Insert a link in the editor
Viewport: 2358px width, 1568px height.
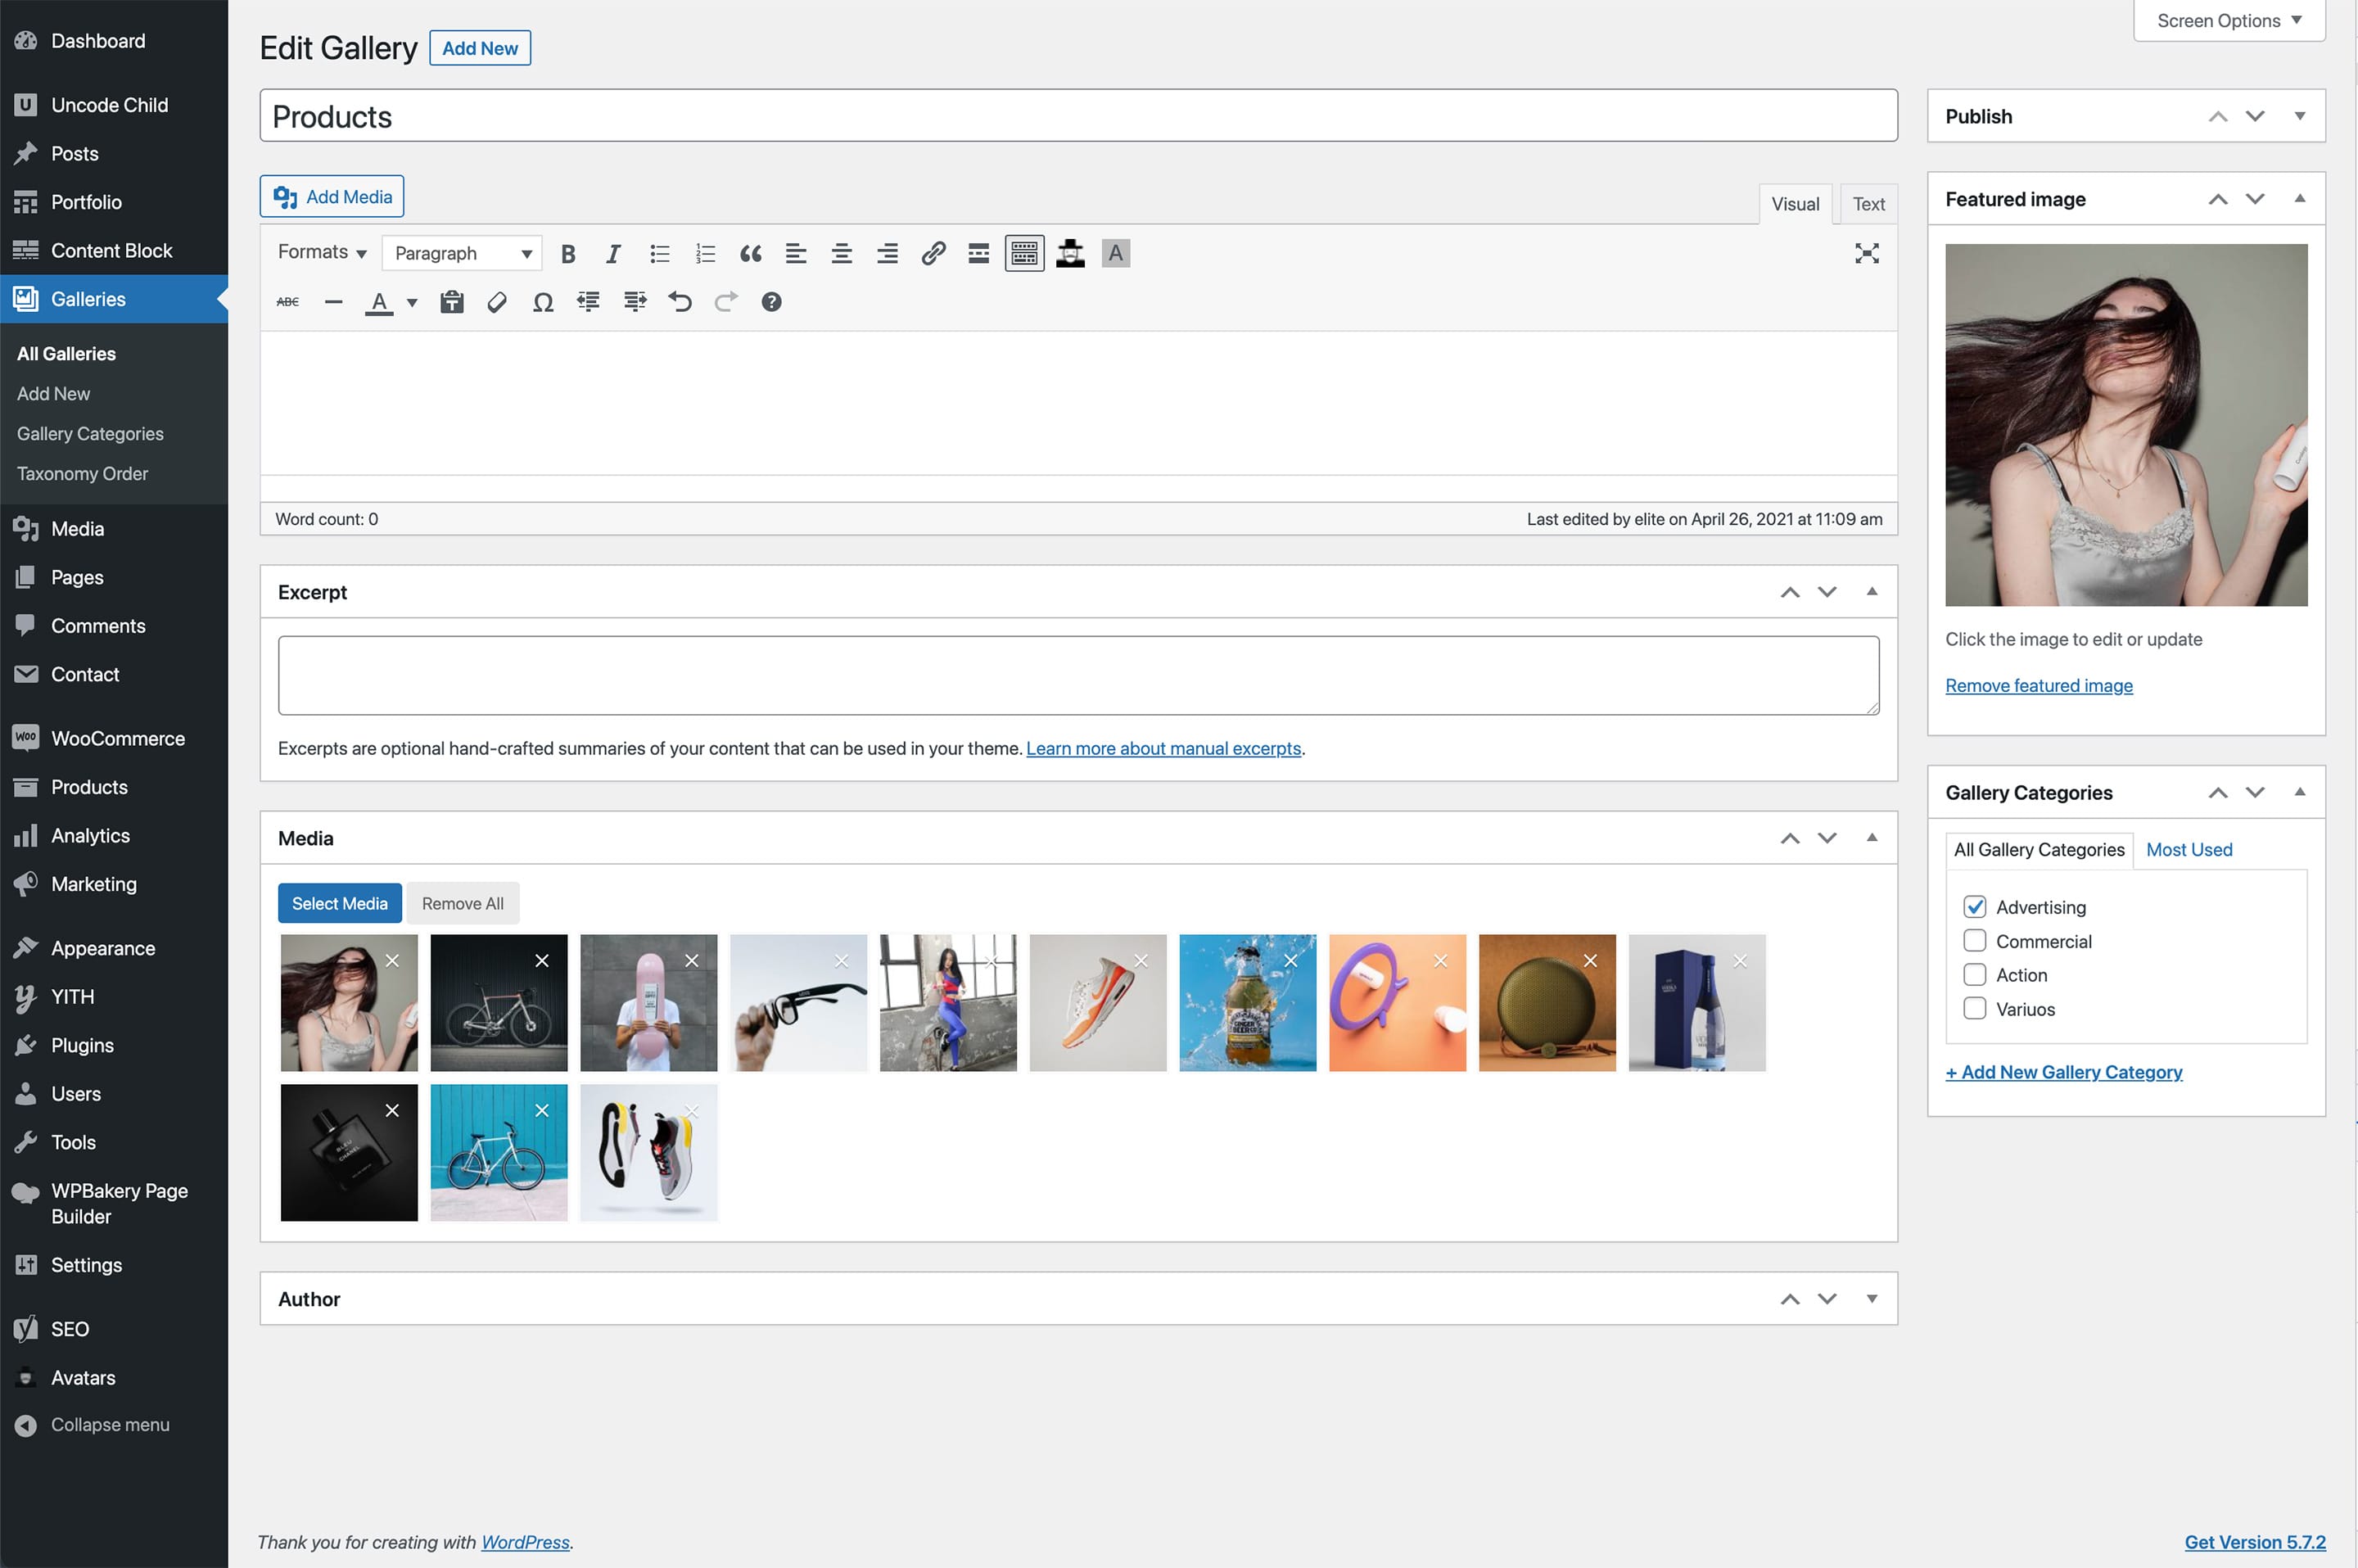click(932, 253)
